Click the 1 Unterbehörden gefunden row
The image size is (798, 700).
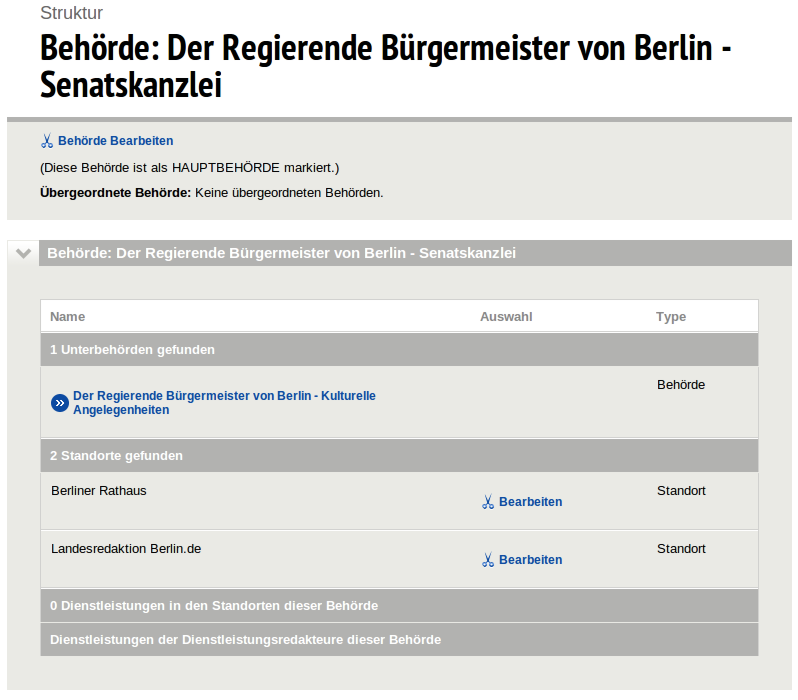pos(400,350)
